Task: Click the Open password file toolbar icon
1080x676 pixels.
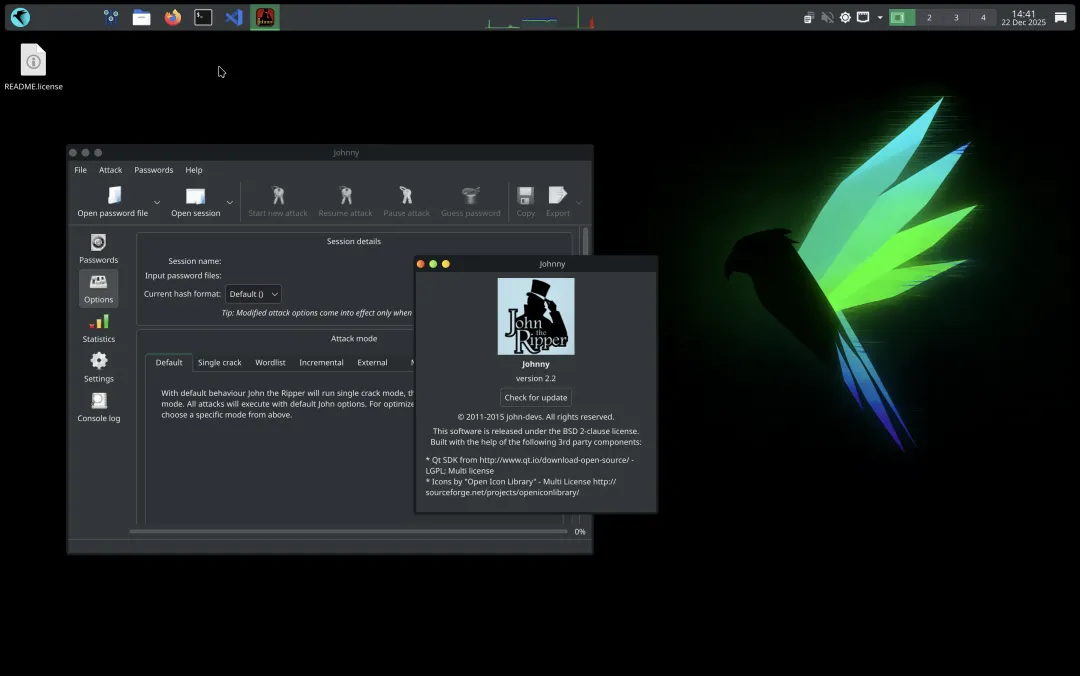Action: 113,196
